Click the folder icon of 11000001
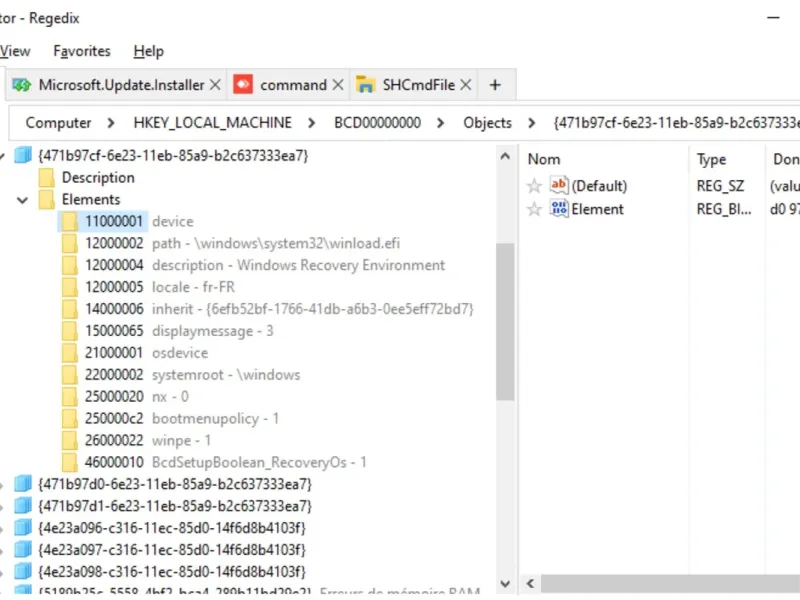 pyautogui.click(x=69, y=221)
